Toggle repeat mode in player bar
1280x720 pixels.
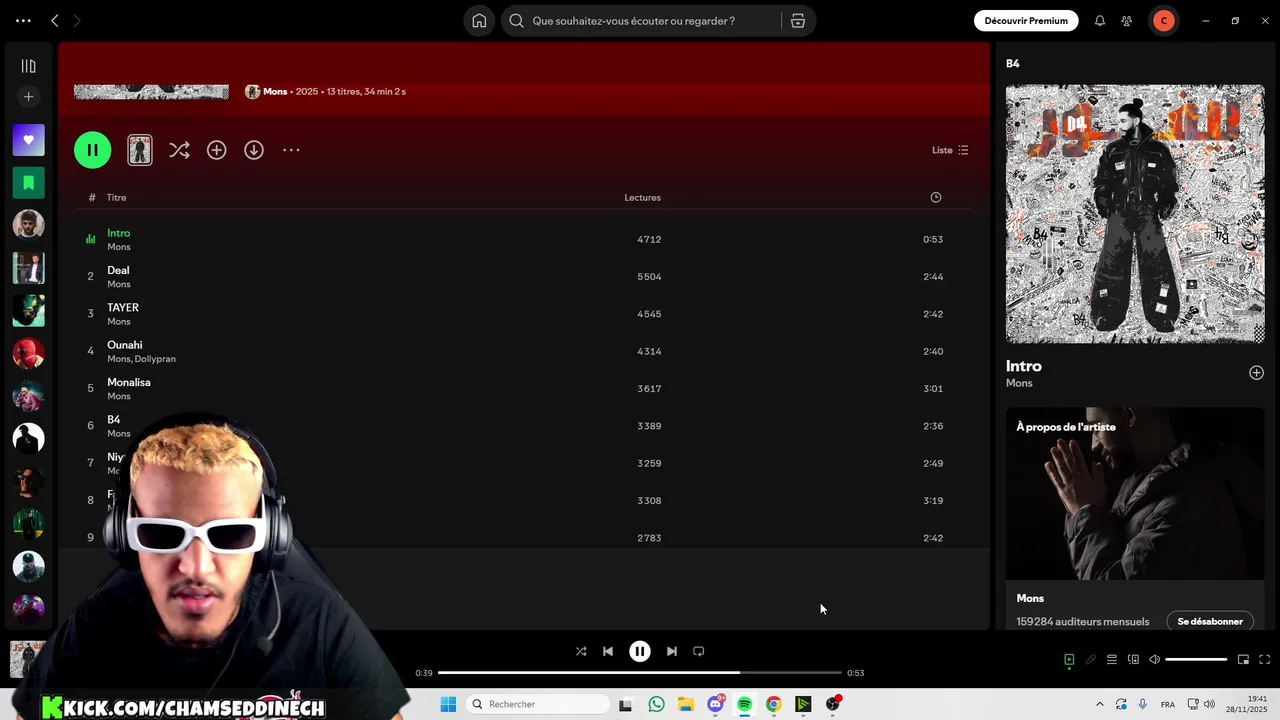click(699, 651)
